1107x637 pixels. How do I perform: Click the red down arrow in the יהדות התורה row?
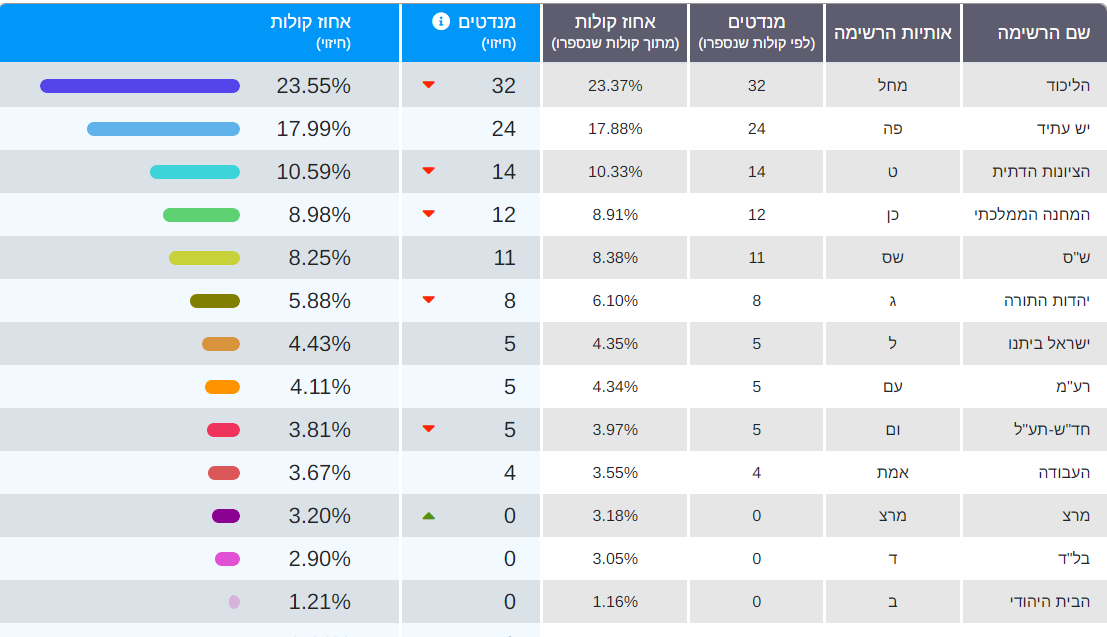click(428, 299)
